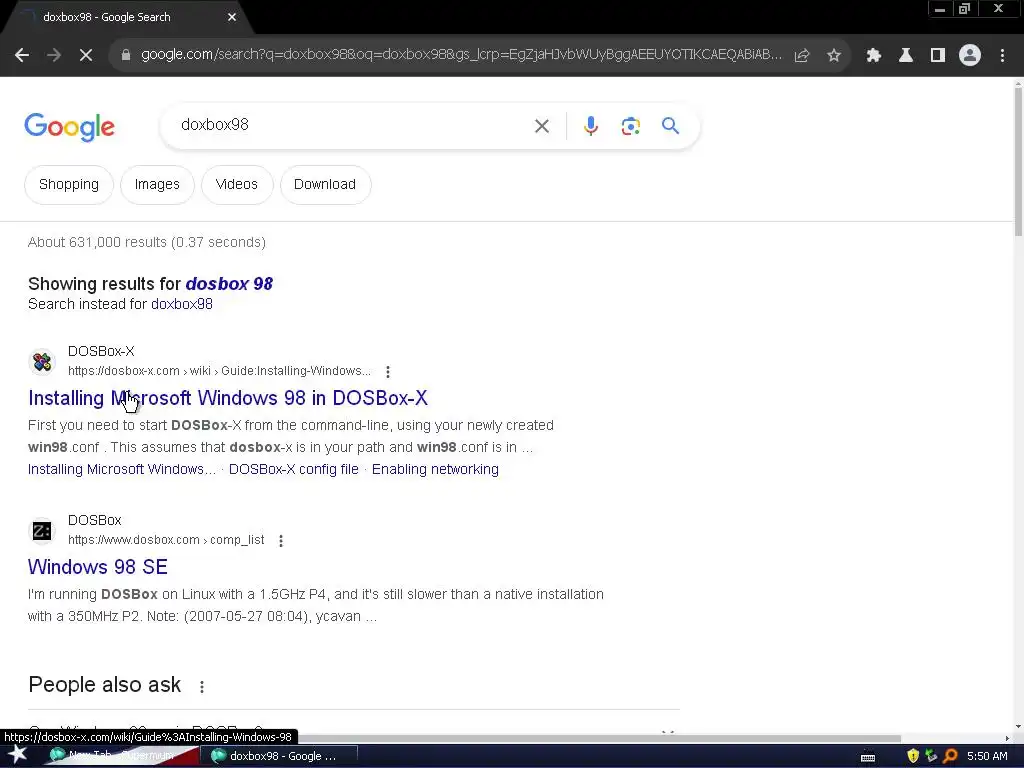Screen dimensions: 1024x768
Task: Search instead for doxbox98
Action: click(182, 304)
